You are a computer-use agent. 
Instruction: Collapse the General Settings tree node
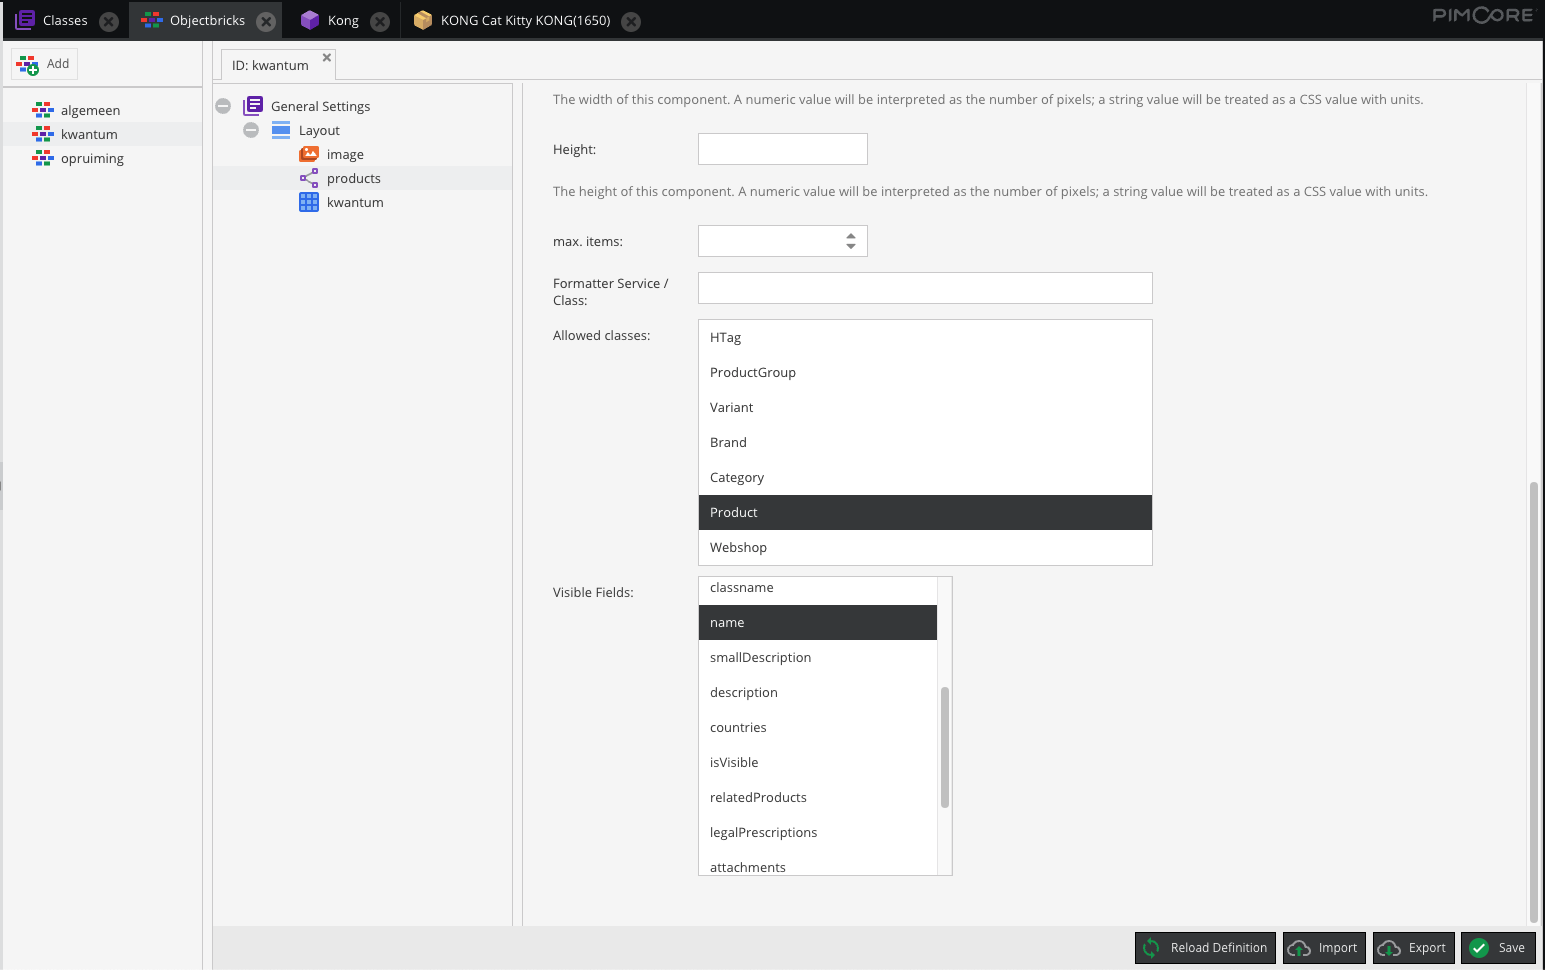tap(222, 105)
